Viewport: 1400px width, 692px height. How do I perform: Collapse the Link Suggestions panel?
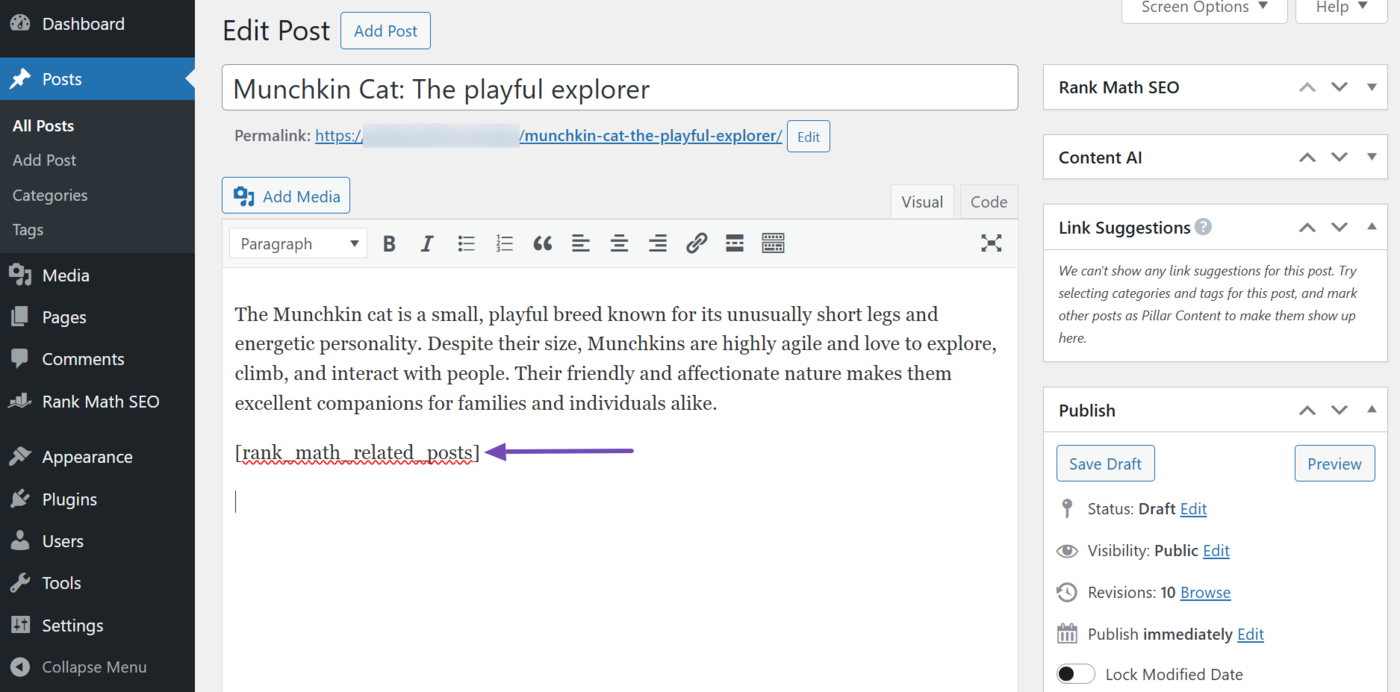click(x=1371, y=227)
